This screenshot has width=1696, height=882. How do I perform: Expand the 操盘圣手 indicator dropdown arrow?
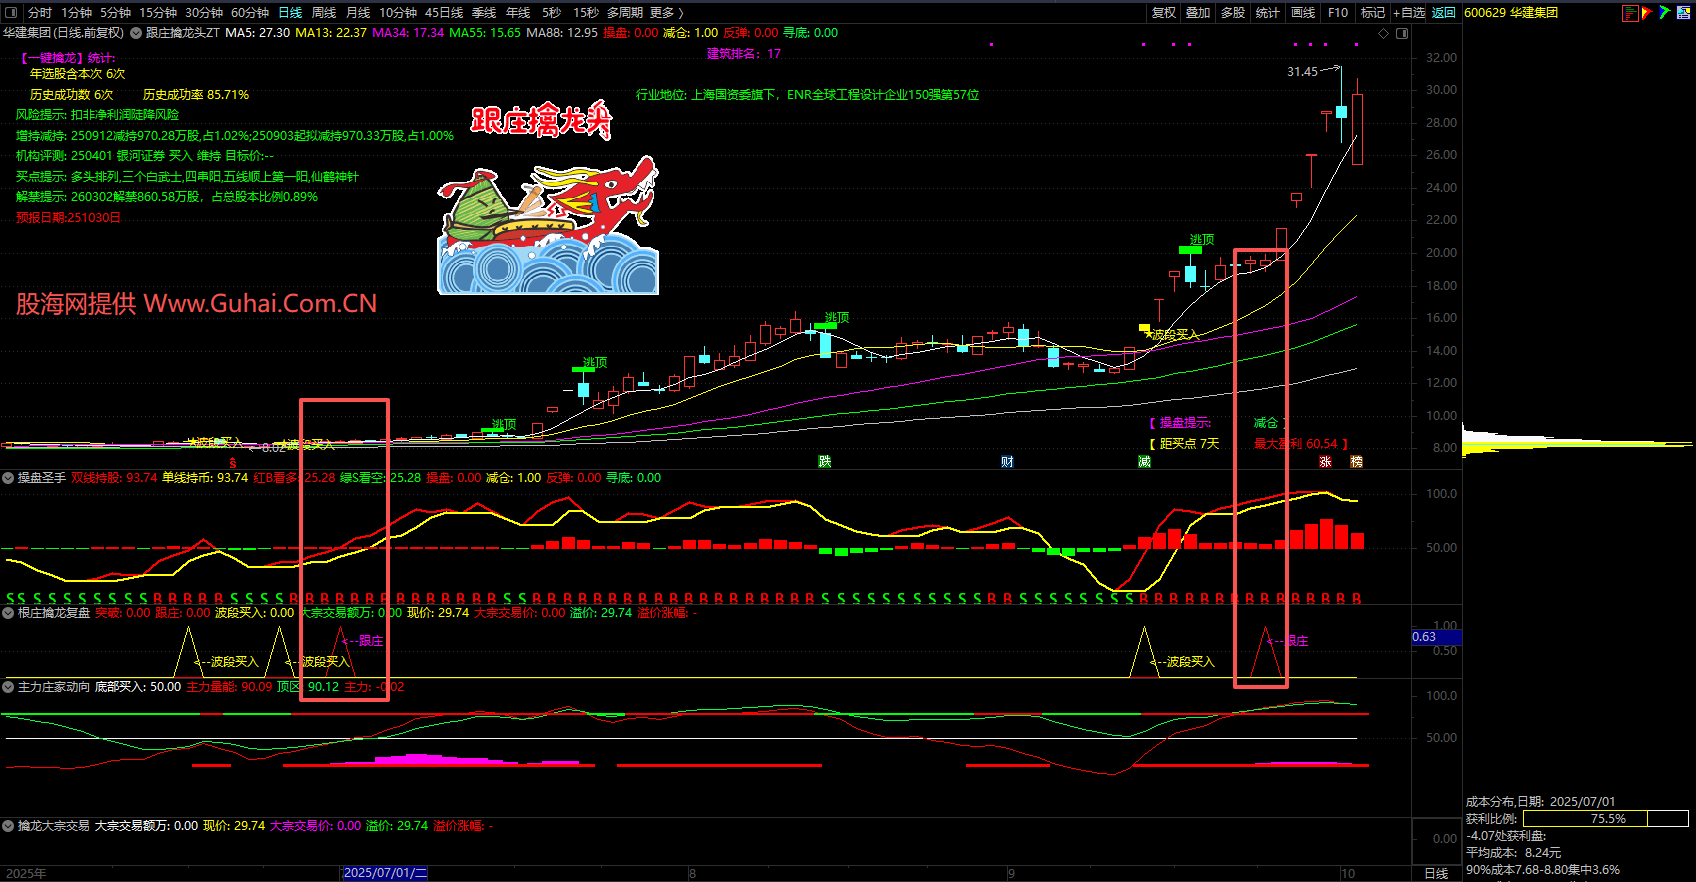(8, 478)
